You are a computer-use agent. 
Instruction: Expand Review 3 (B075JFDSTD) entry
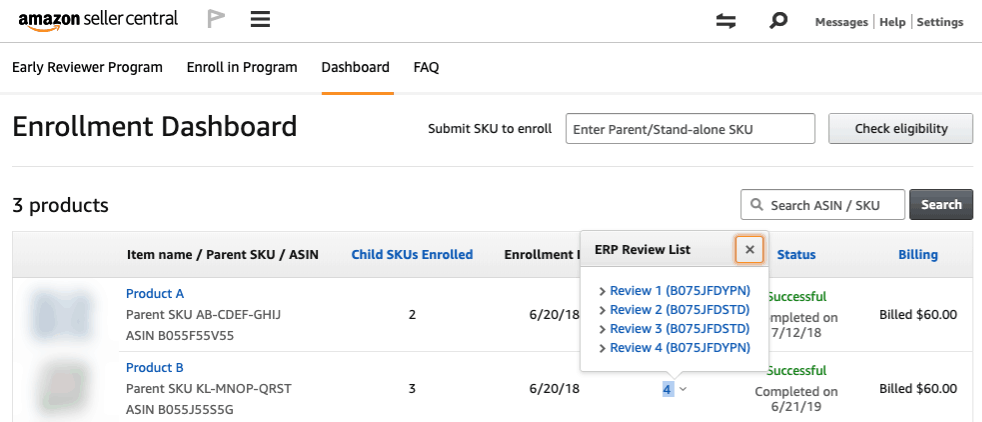click(674, 329)
